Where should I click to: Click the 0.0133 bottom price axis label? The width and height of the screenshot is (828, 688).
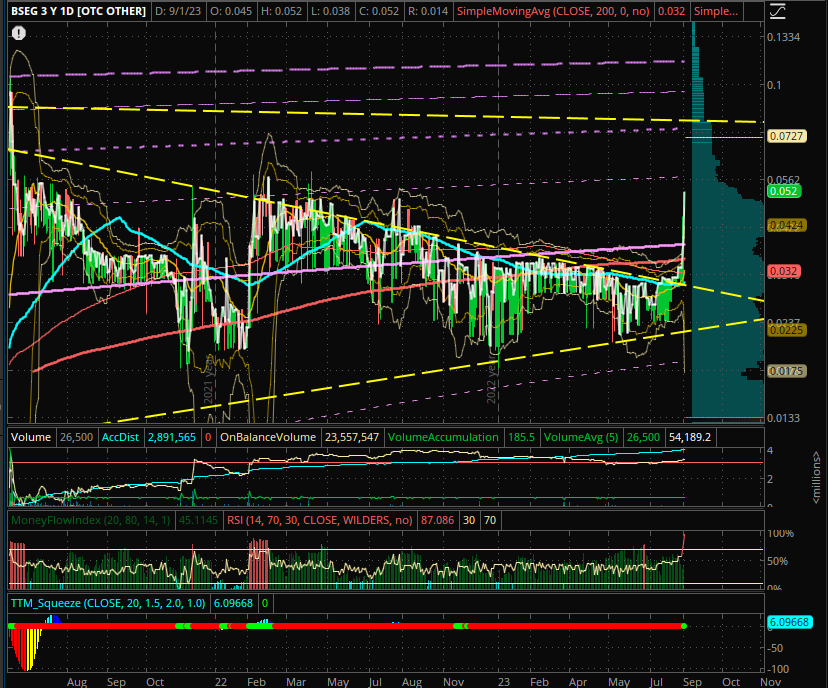click(784, 418)
